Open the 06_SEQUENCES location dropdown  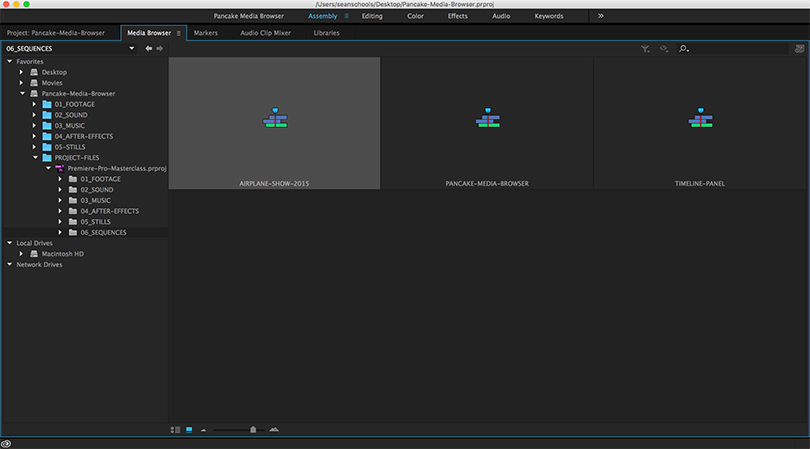(132, 49)
